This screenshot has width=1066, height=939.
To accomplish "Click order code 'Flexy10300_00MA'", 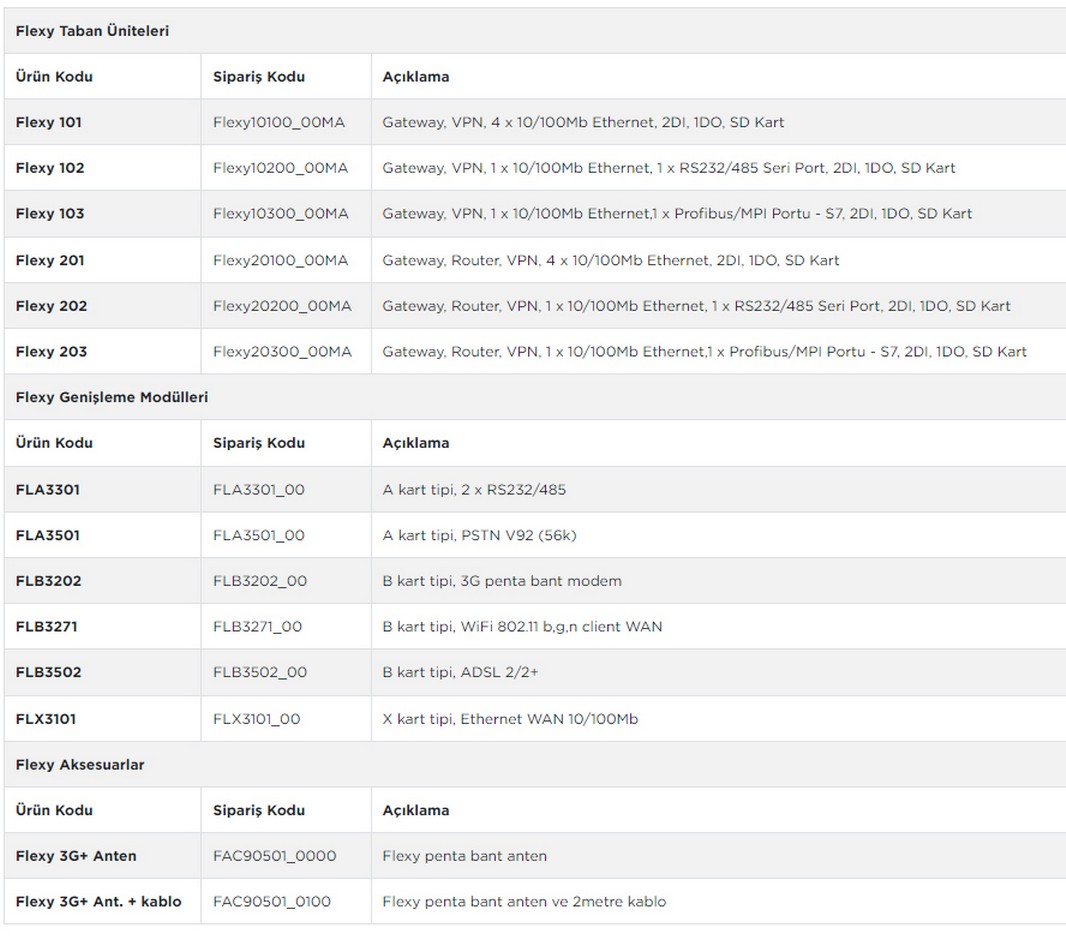I will coord(280,214).
